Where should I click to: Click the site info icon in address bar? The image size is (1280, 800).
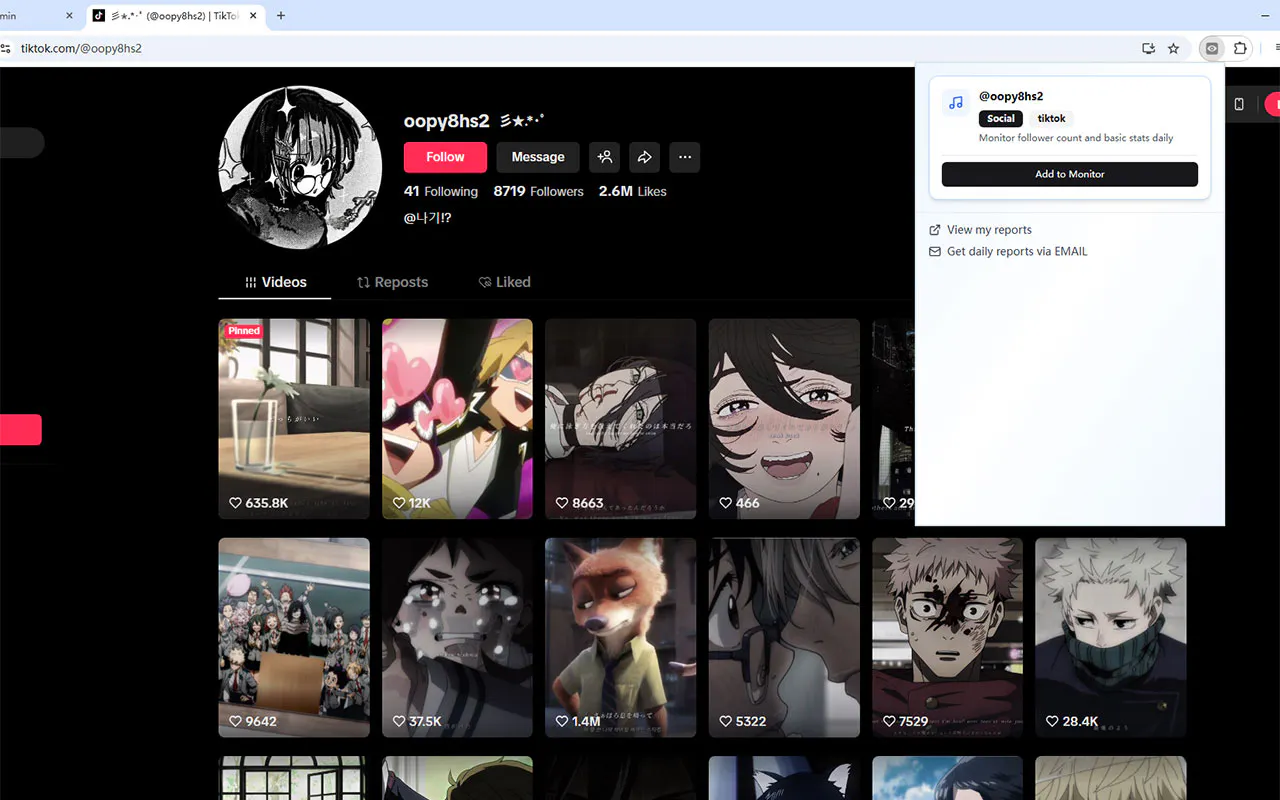coord(6,48)
